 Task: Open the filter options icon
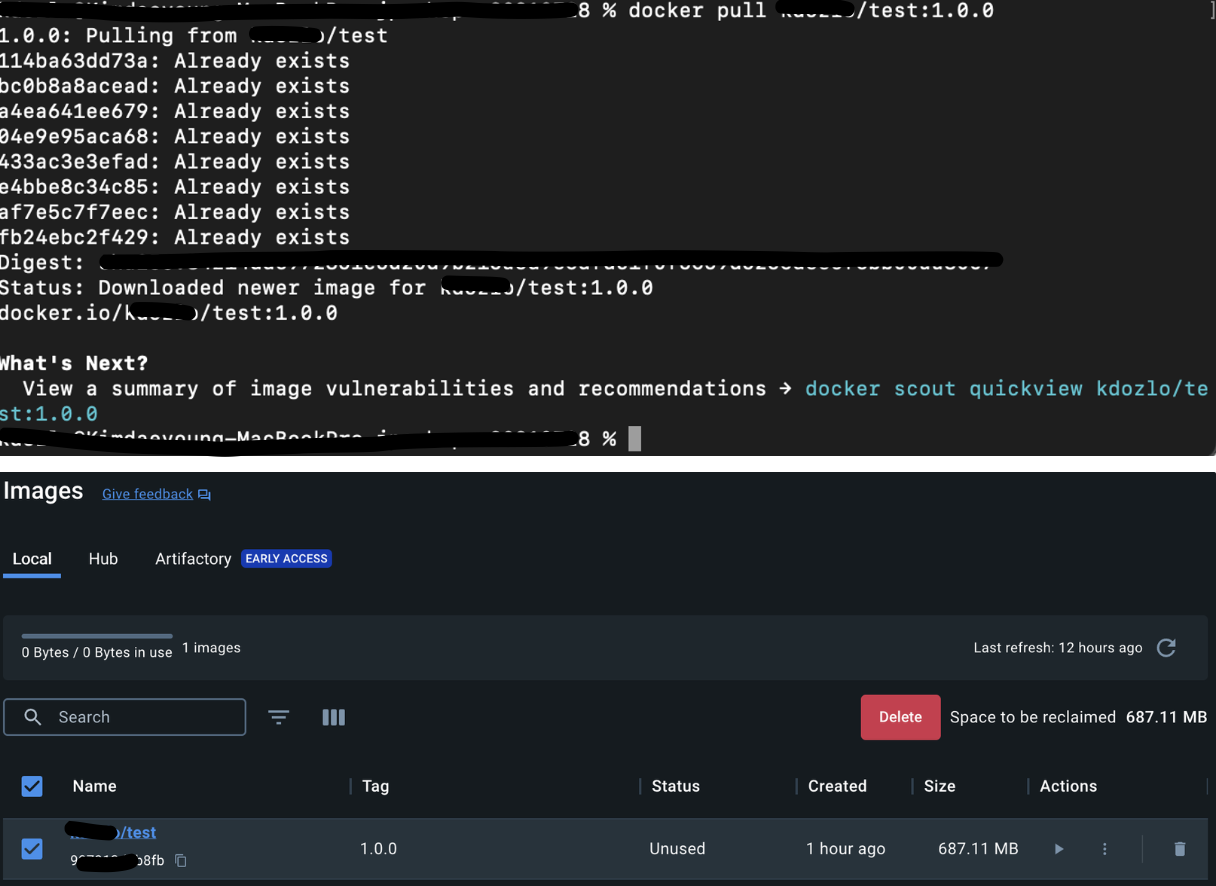(x=279, y=717)
